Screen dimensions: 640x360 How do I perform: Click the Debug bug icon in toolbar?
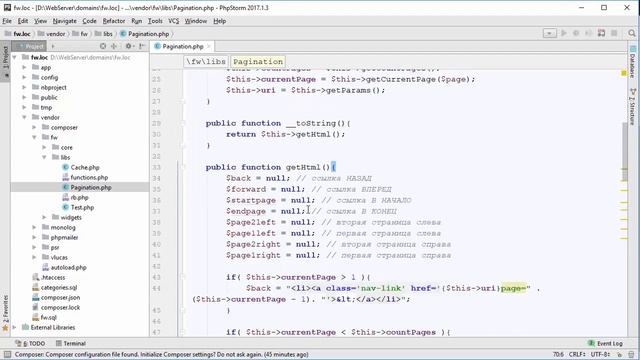(576, 33)
